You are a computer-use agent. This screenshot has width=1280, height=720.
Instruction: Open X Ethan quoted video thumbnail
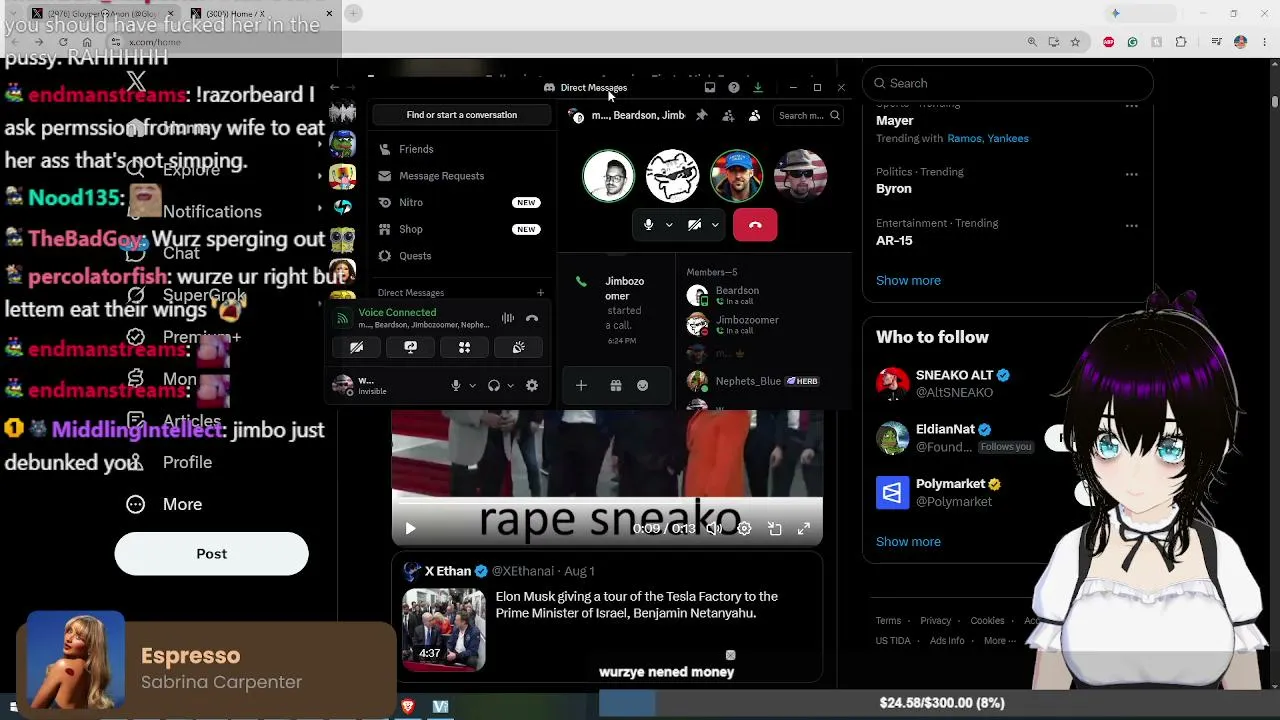[444, 629]
